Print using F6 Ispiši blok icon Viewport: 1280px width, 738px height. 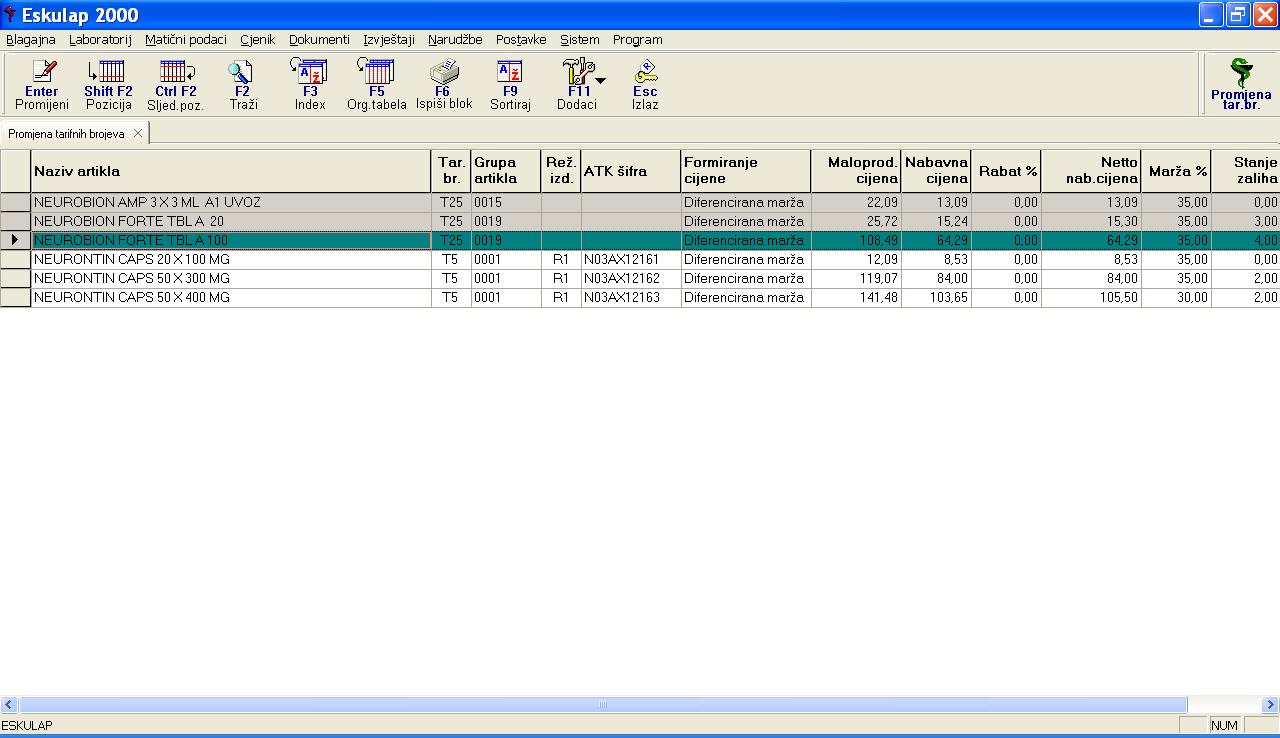pyautogui.click(x=444, y=84)
